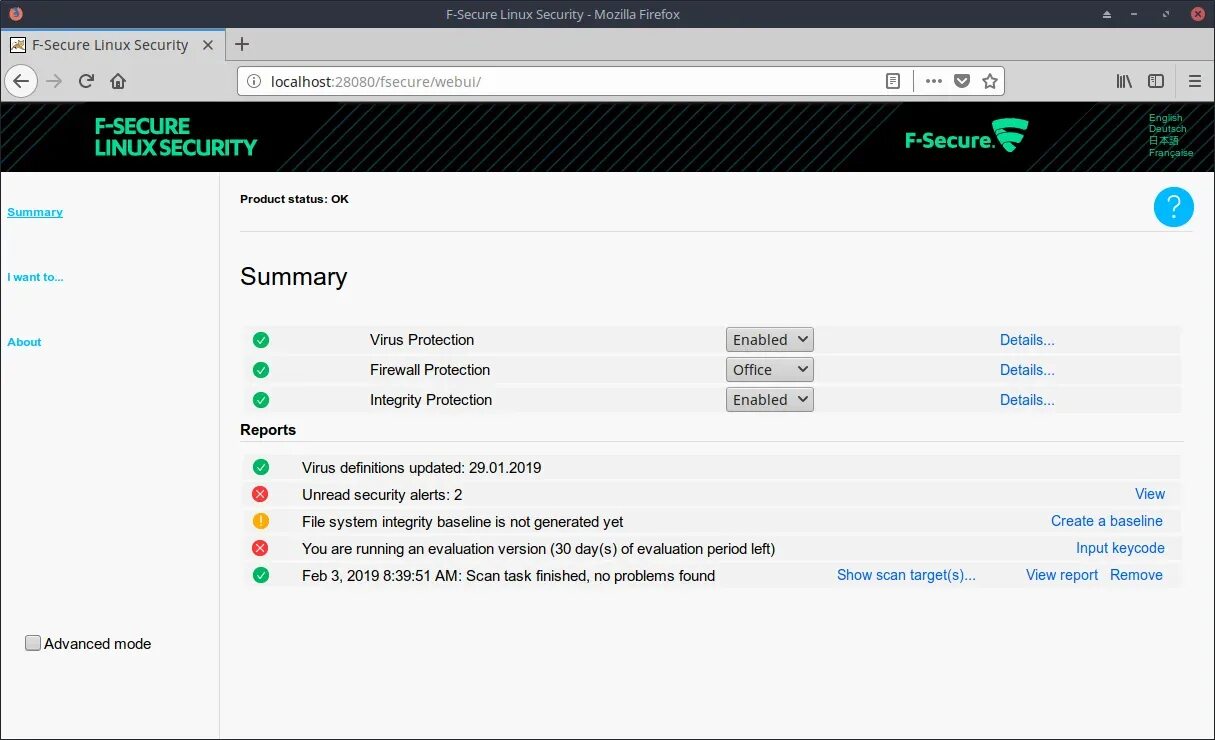The image size is (1215, 740).
Task: Switch language to Française
Action: (1171, 153)
